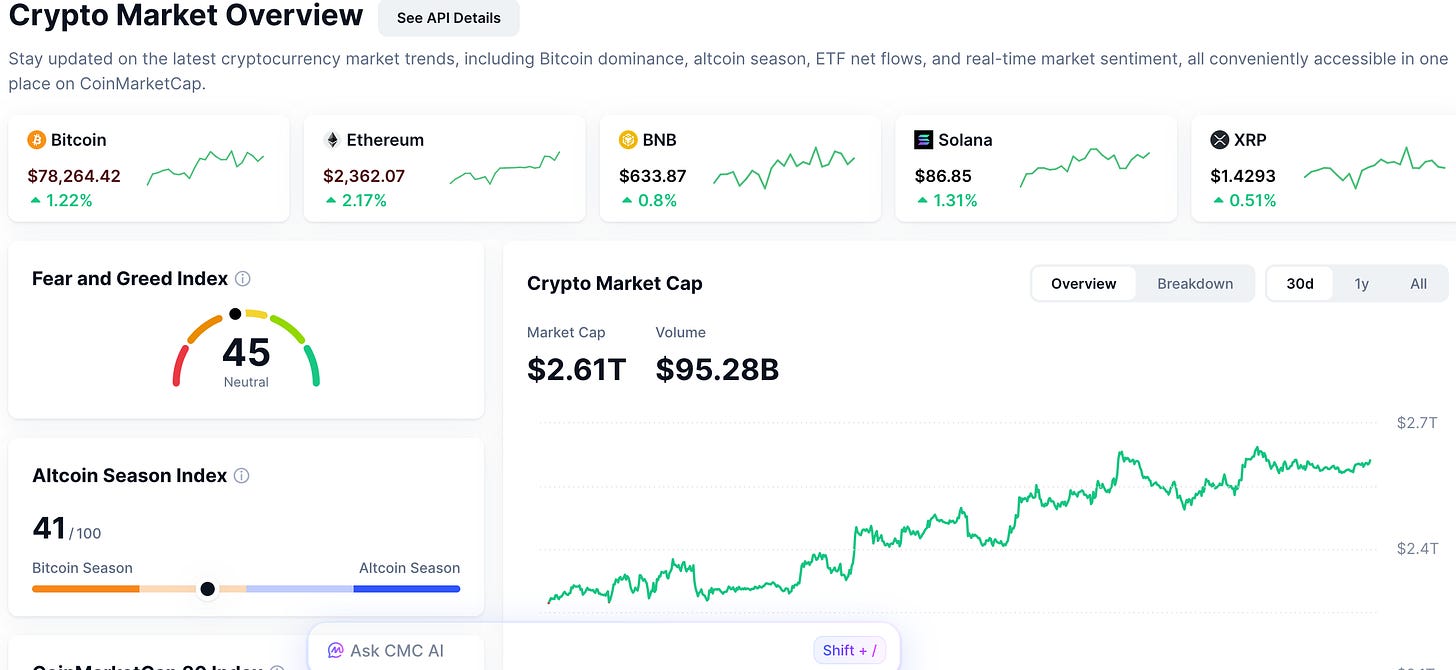The image size is (1456, 670).
Task: Select the All time range
Action: [1418, 283]
